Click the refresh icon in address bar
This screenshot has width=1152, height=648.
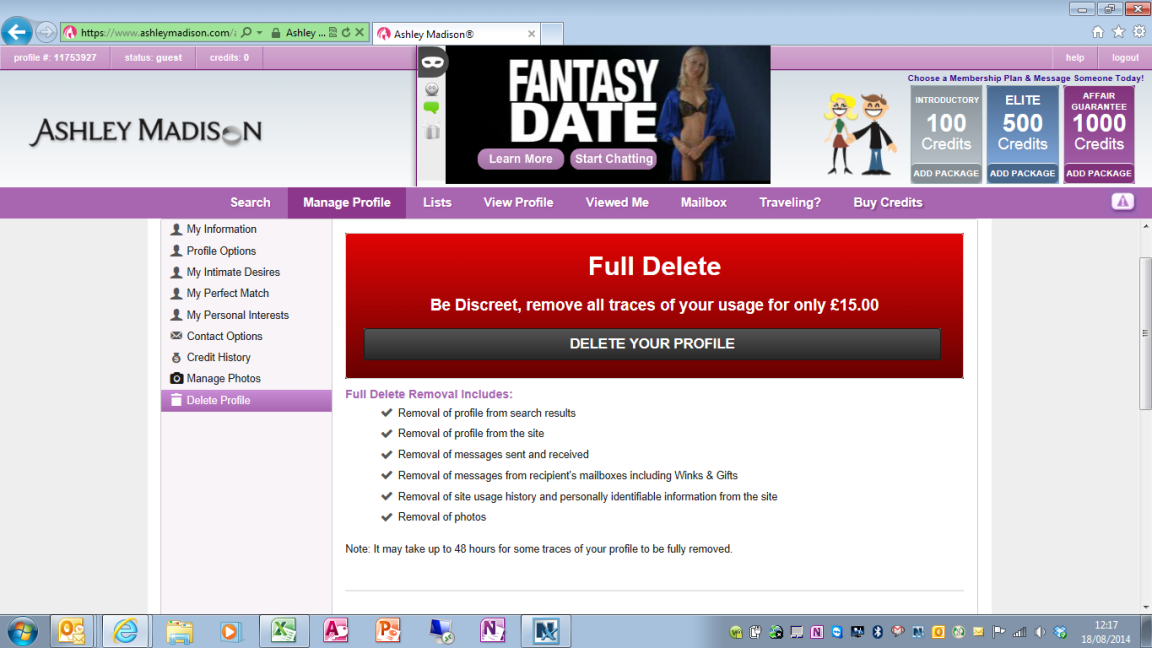click(x=346, y=33)
